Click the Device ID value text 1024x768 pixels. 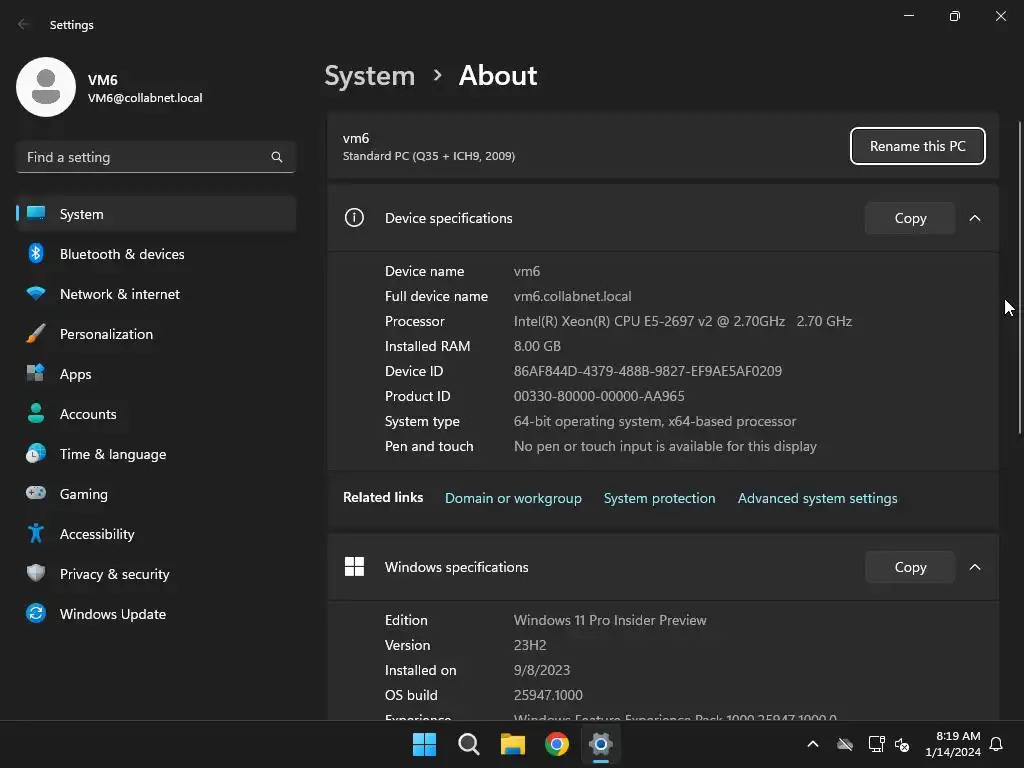pyautogui.click(x=648, y=371)
